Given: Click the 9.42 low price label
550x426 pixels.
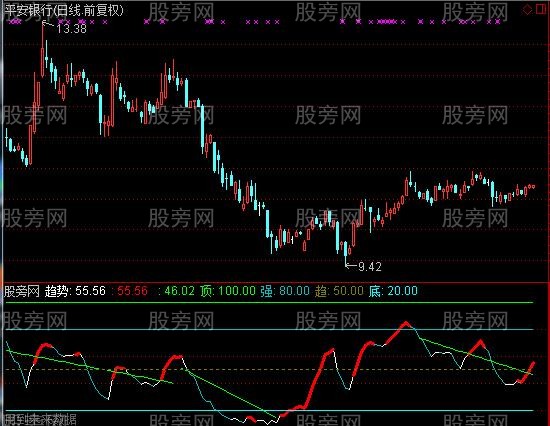Looking at the screenshot, I should [370, 267].
